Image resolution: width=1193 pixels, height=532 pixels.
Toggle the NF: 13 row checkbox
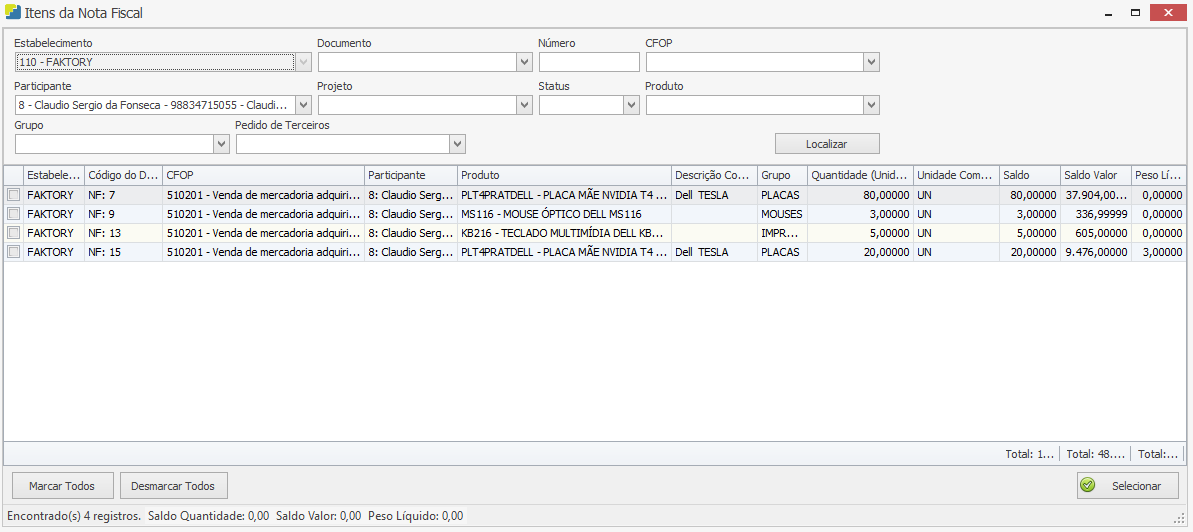coord(14,233)
